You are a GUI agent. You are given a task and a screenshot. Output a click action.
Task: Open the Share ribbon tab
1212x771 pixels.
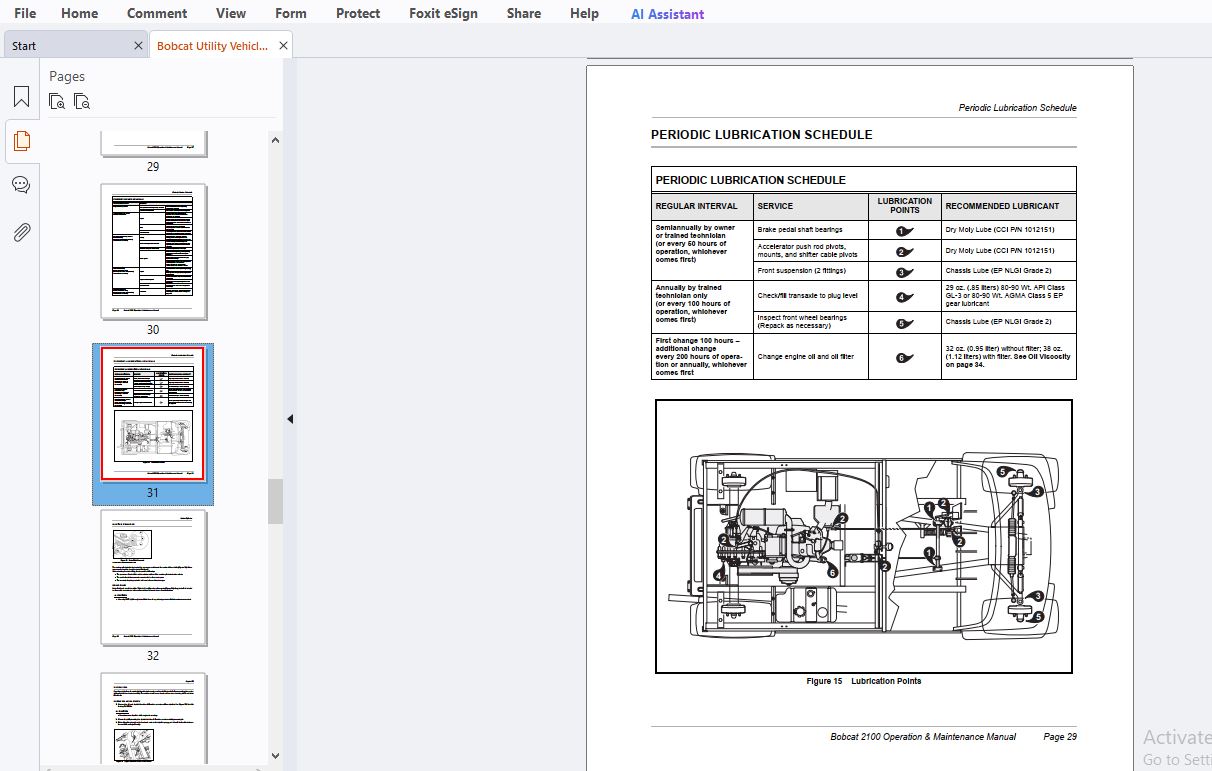(x=524, y=13)
